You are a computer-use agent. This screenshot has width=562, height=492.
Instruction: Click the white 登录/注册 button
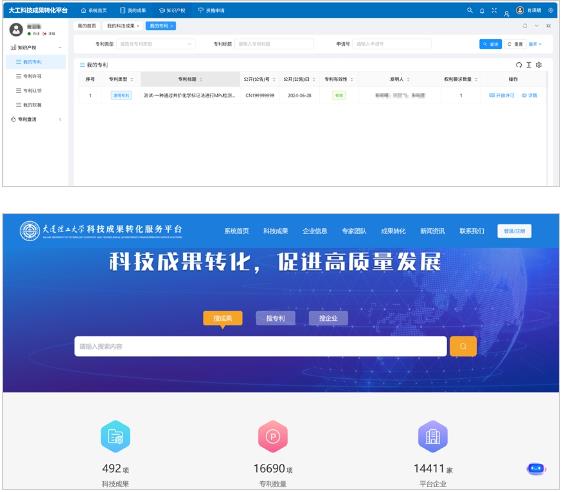click(x=514, y=231)
